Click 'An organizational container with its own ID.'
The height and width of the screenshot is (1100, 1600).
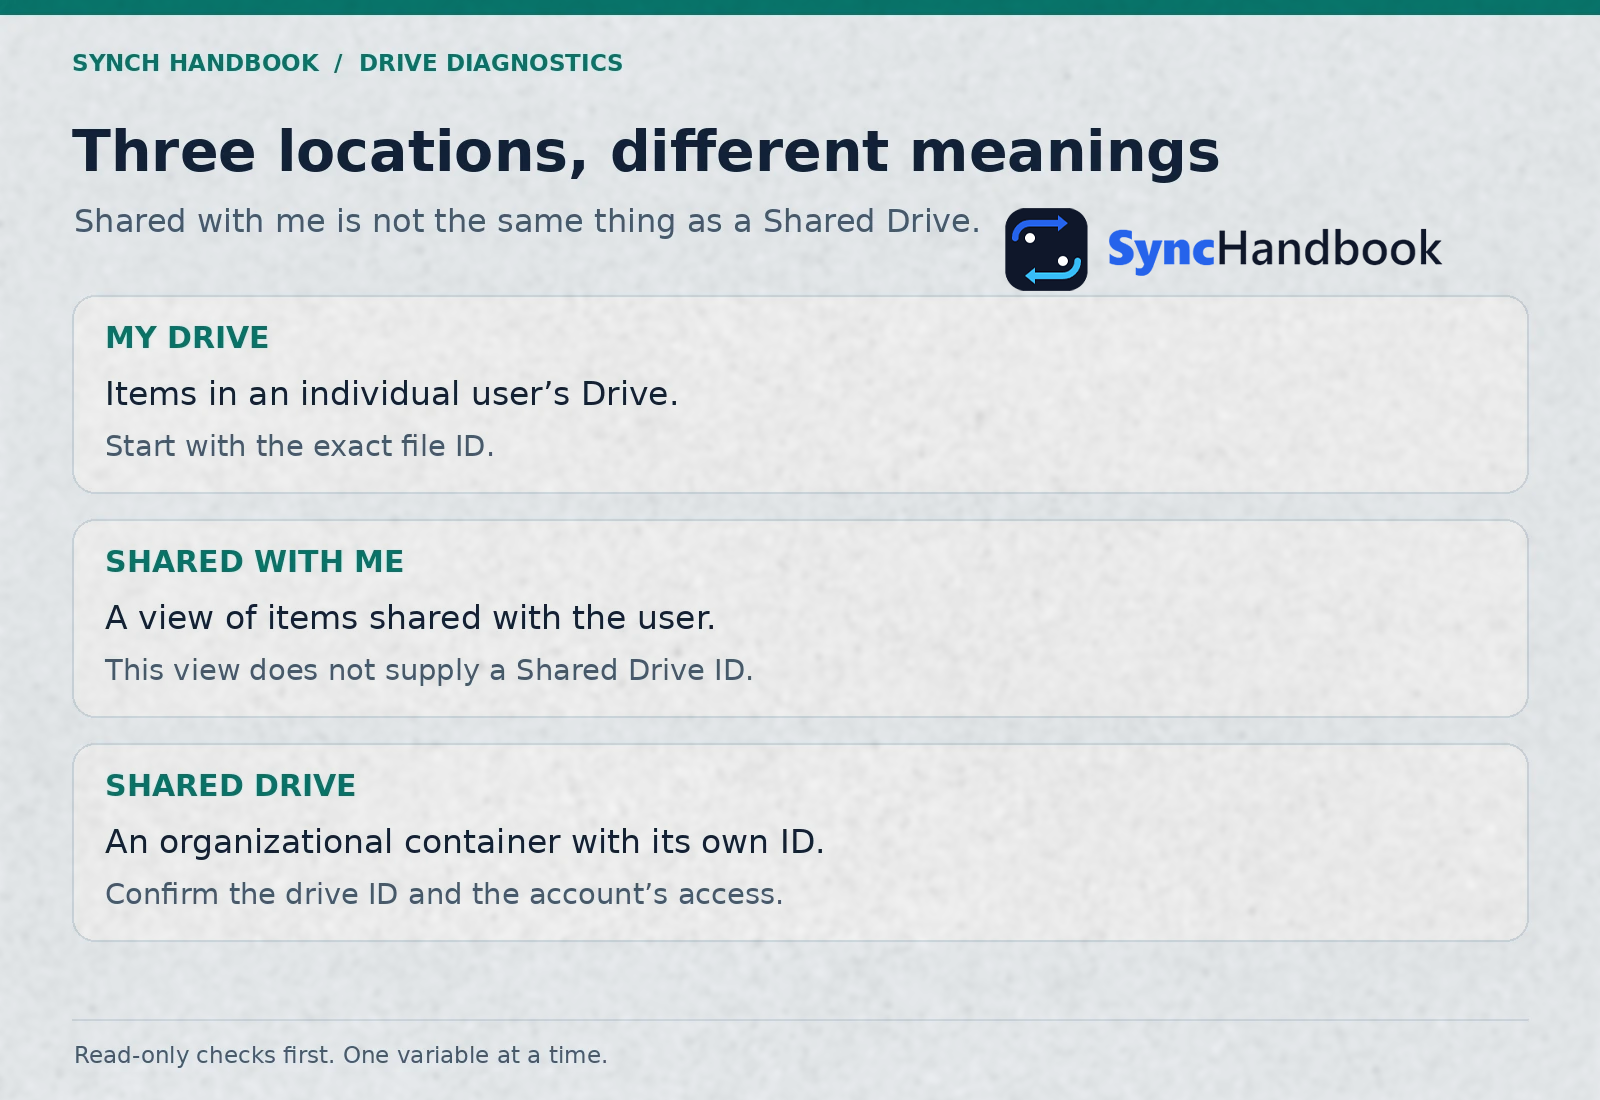coord(465,842)
